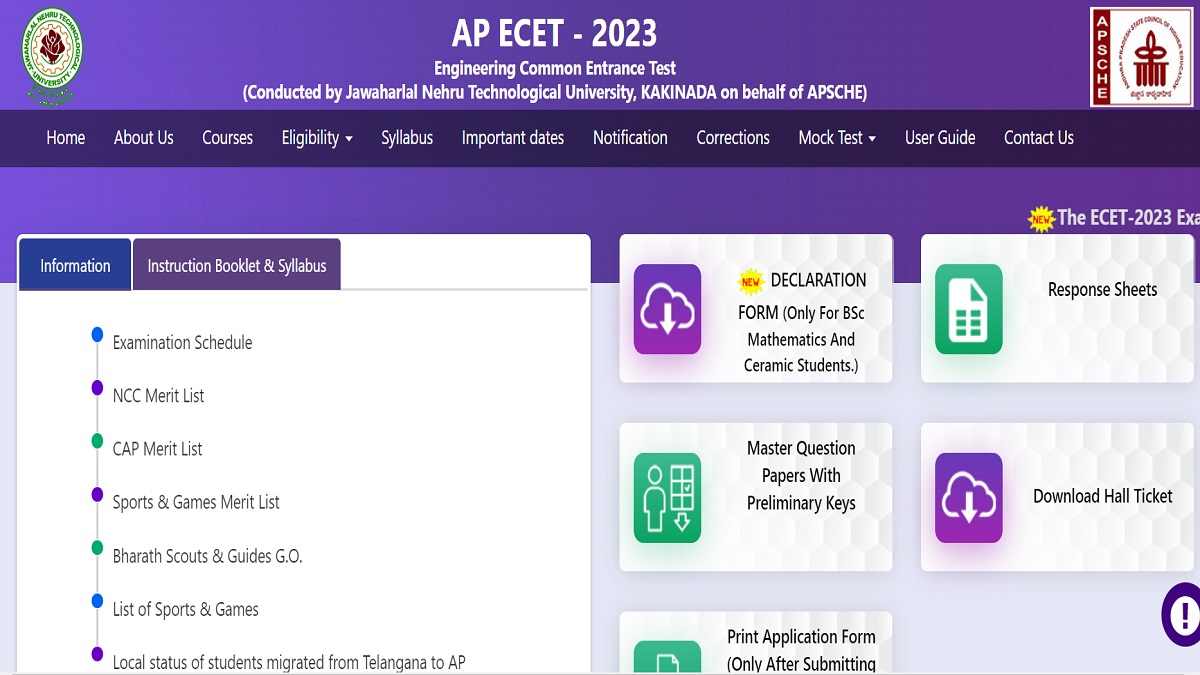The height and width of the screenshot is (675, 1200).
Task: Open the Courses menu item
Action: click(228, 138)
